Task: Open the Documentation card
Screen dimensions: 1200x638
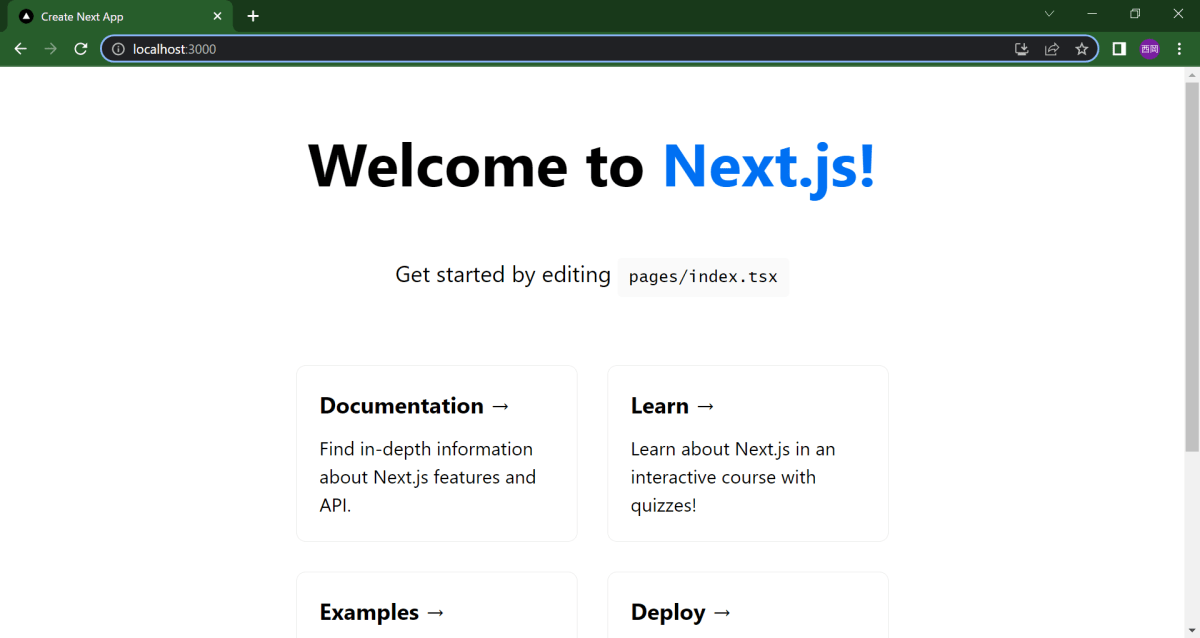Action: (437, 453)
